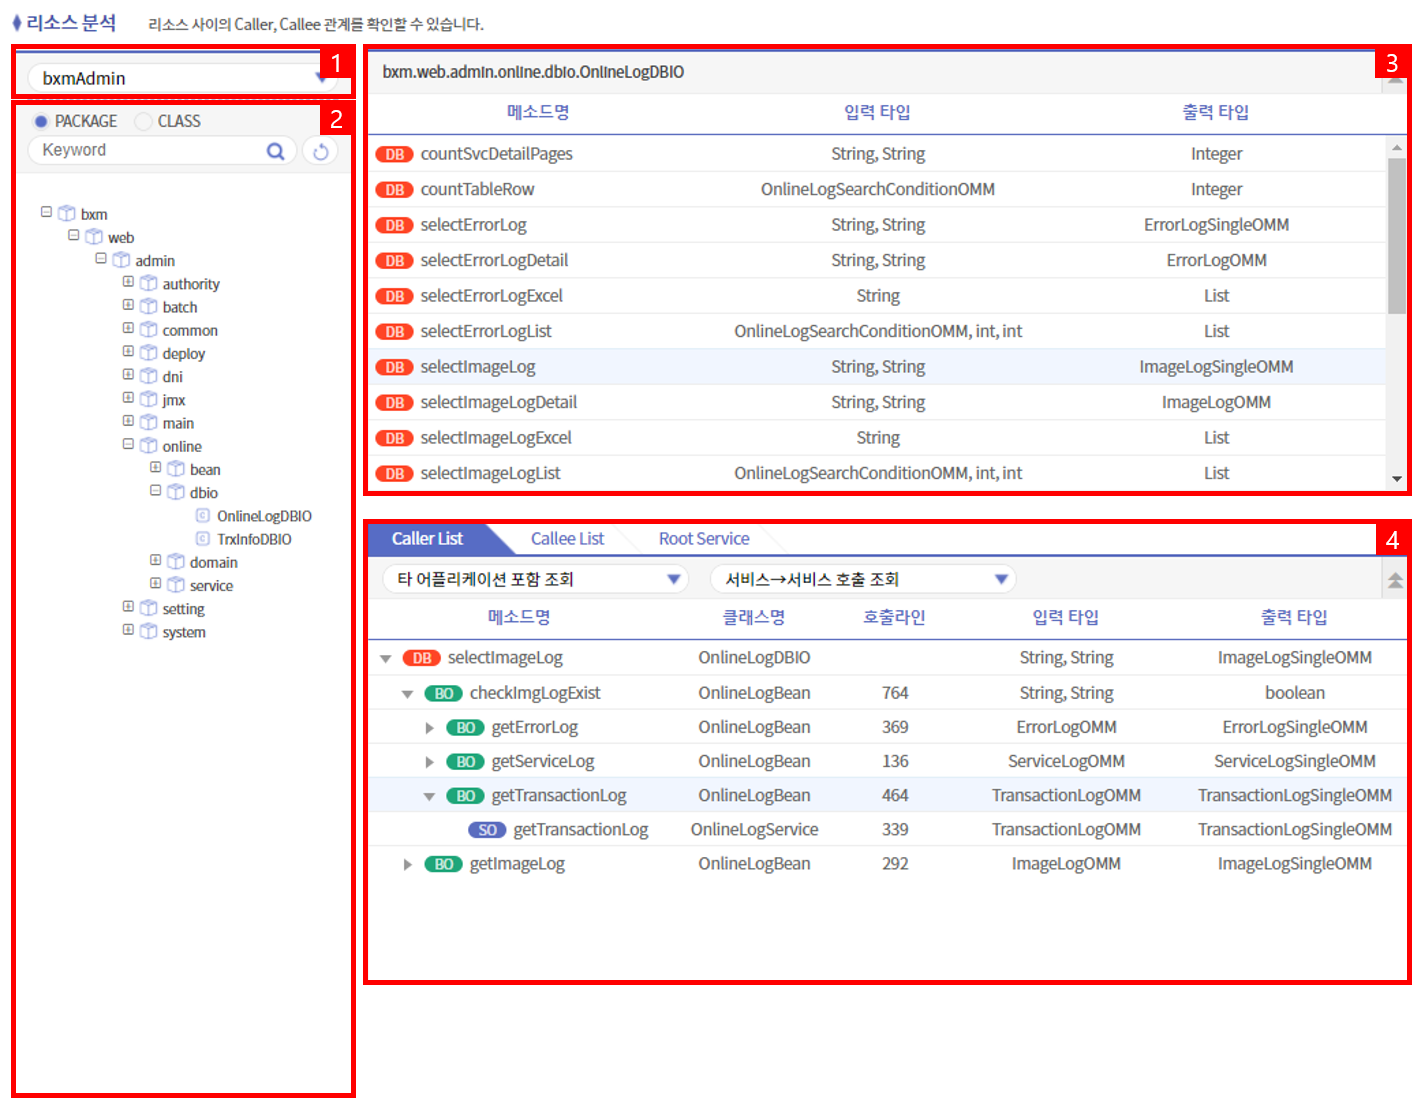Click the selectErrorLogList method name

[x=485, y=332]
